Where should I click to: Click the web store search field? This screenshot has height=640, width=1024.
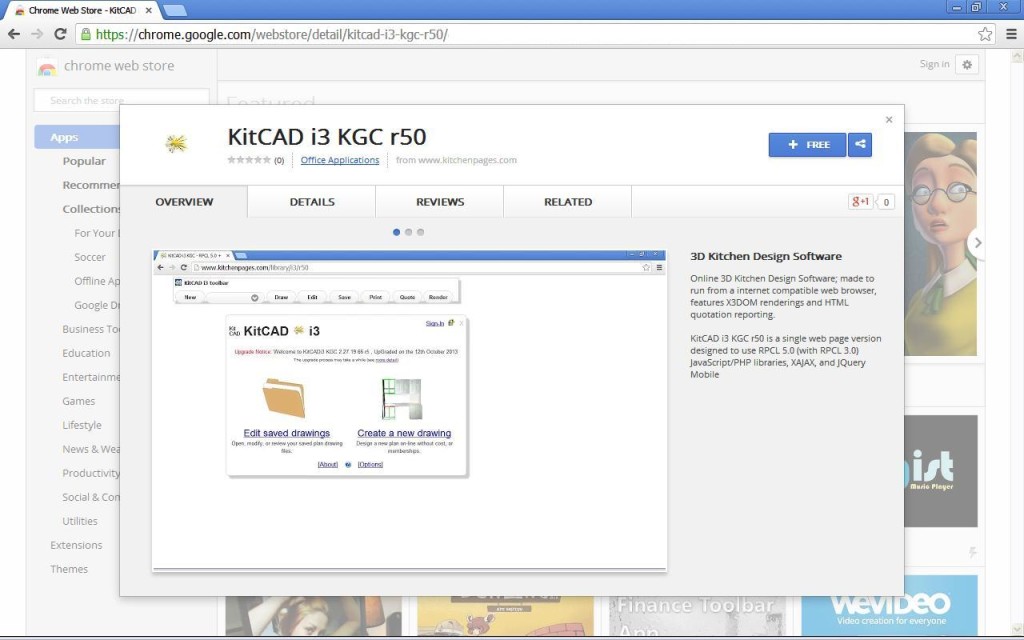[x=121, y=101]
